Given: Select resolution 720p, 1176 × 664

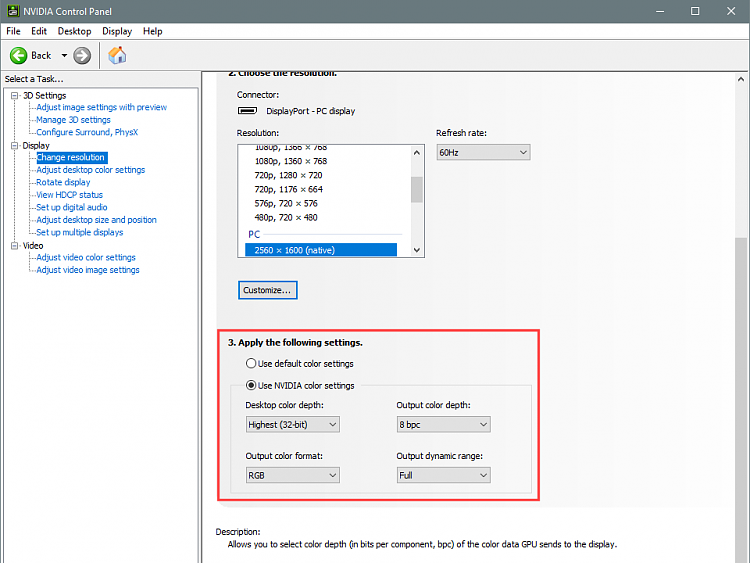Looking at the screenshot, I should pos(288,189).
